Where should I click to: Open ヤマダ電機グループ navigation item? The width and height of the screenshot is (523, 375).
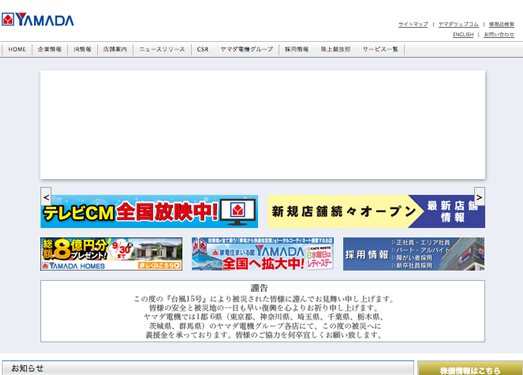click(247, 49)
